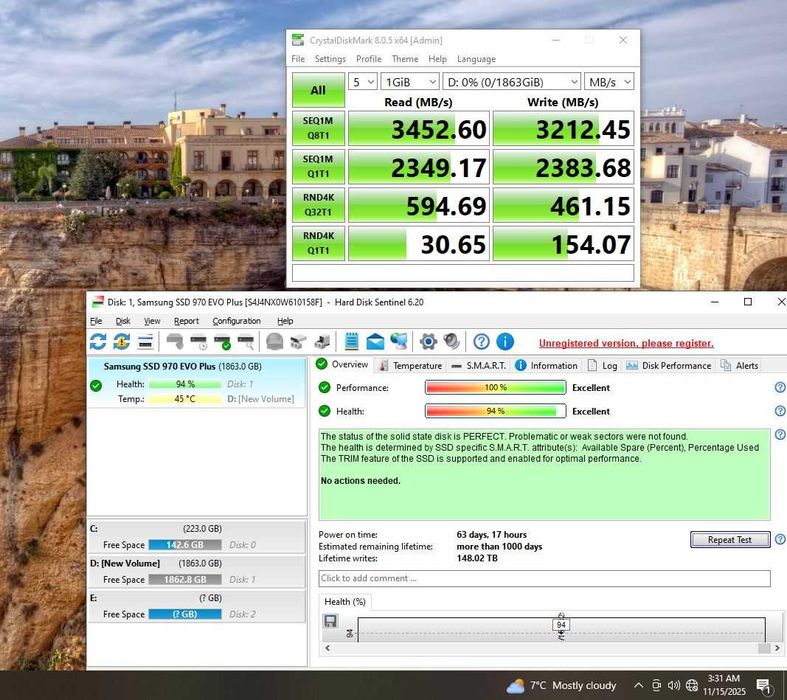787x700 pixels.
Task: Click the Hard Disk Sentinel title bar icon
Action: (98, 302)
